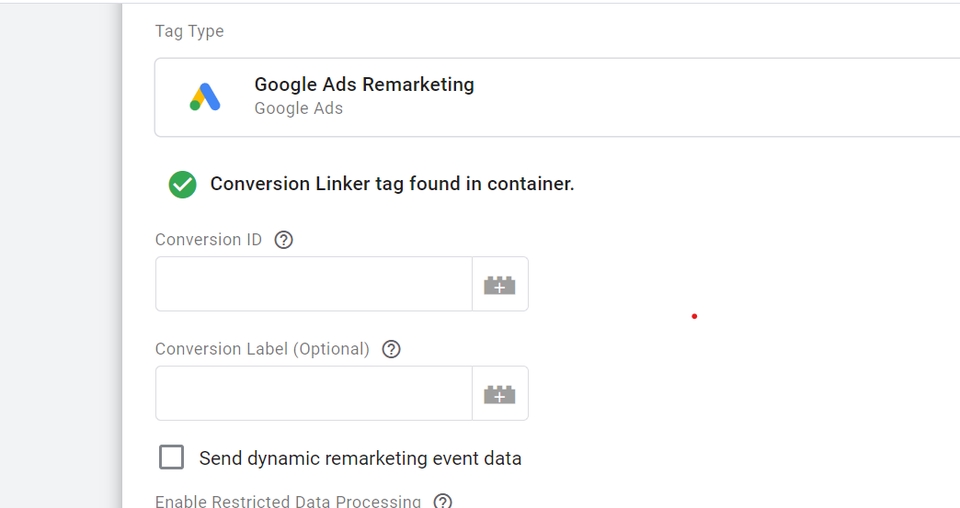Click the small red dot marker
This screenshot has height=508, width=960.
point(694,316)
